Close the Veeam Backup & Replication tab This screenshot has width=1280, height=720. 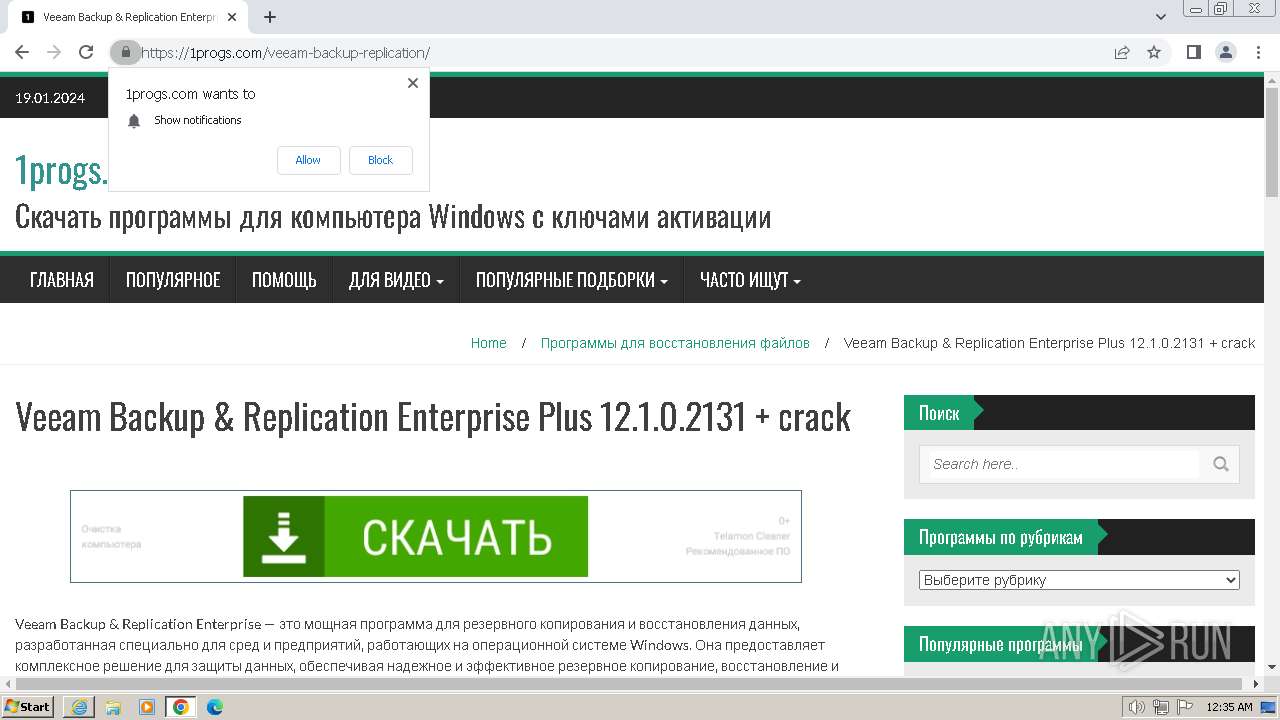coord(232,17)
